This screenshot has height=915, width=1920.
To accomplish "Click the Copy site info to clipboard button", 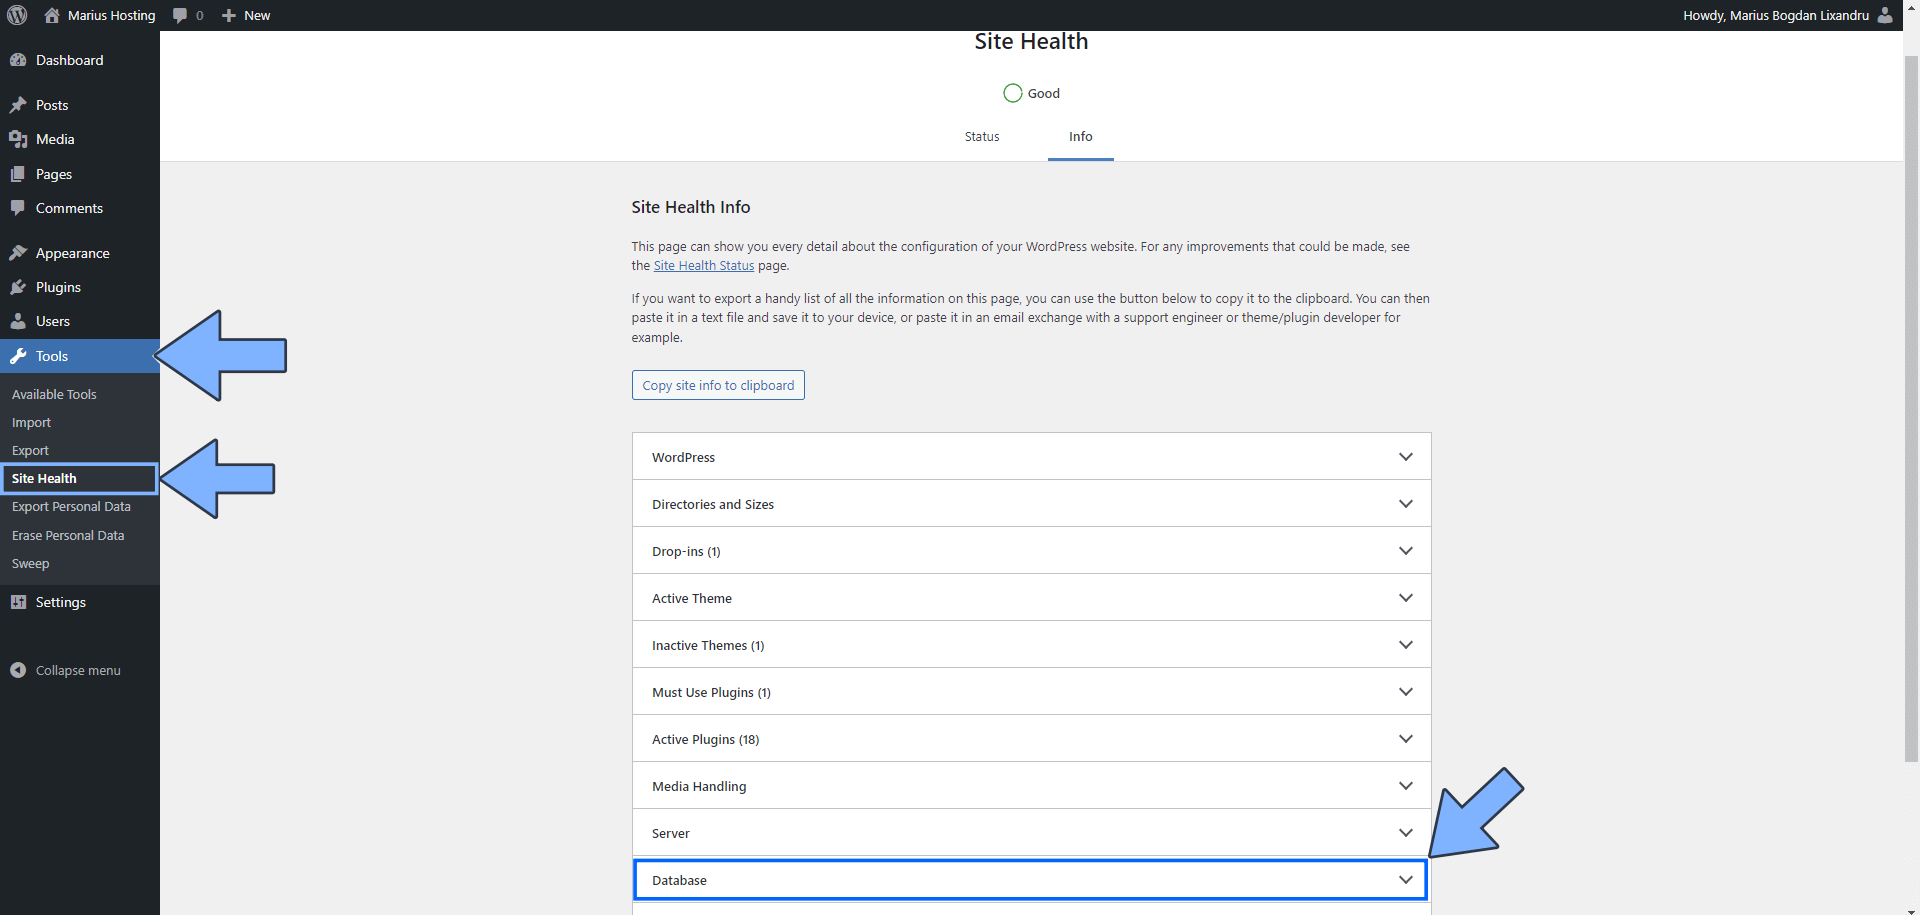I will [718, 385].
